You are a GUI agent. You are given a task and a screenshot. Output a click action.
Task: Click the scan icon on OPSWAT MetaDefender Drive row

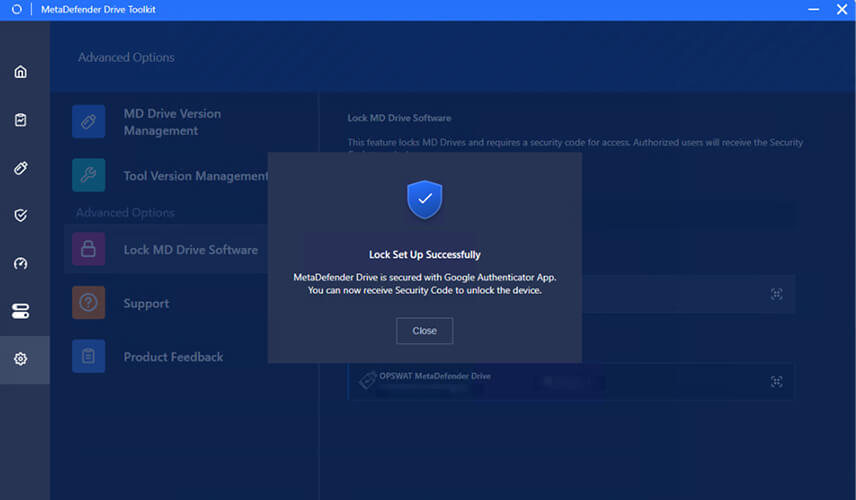click(x=776, y=382)
